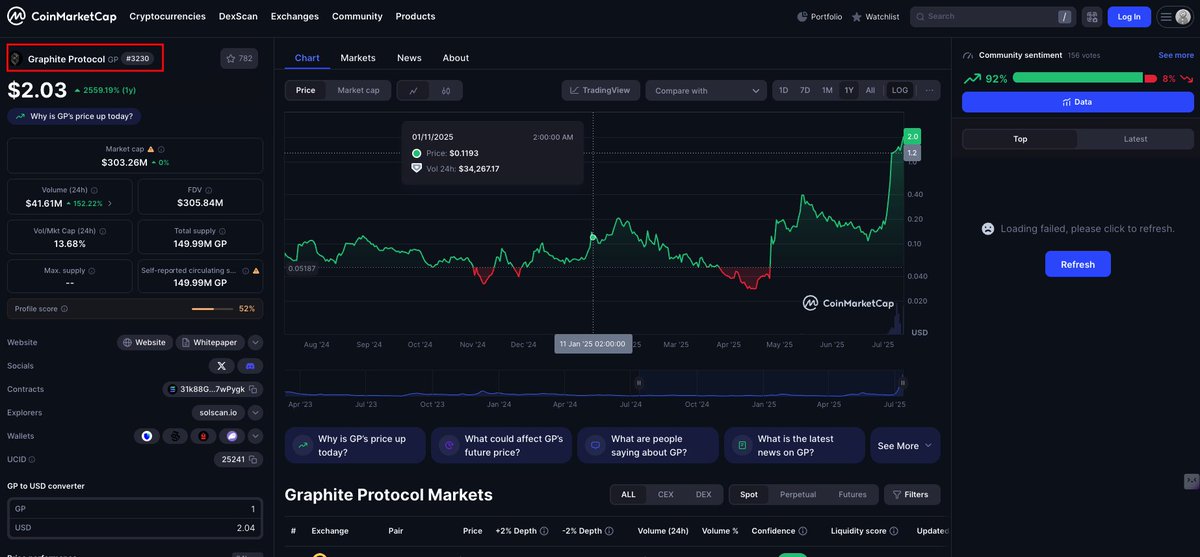Click the Graphite Protocol coin logo
1200x557 pixels.
pyautogui.click(x=15, y=59)
